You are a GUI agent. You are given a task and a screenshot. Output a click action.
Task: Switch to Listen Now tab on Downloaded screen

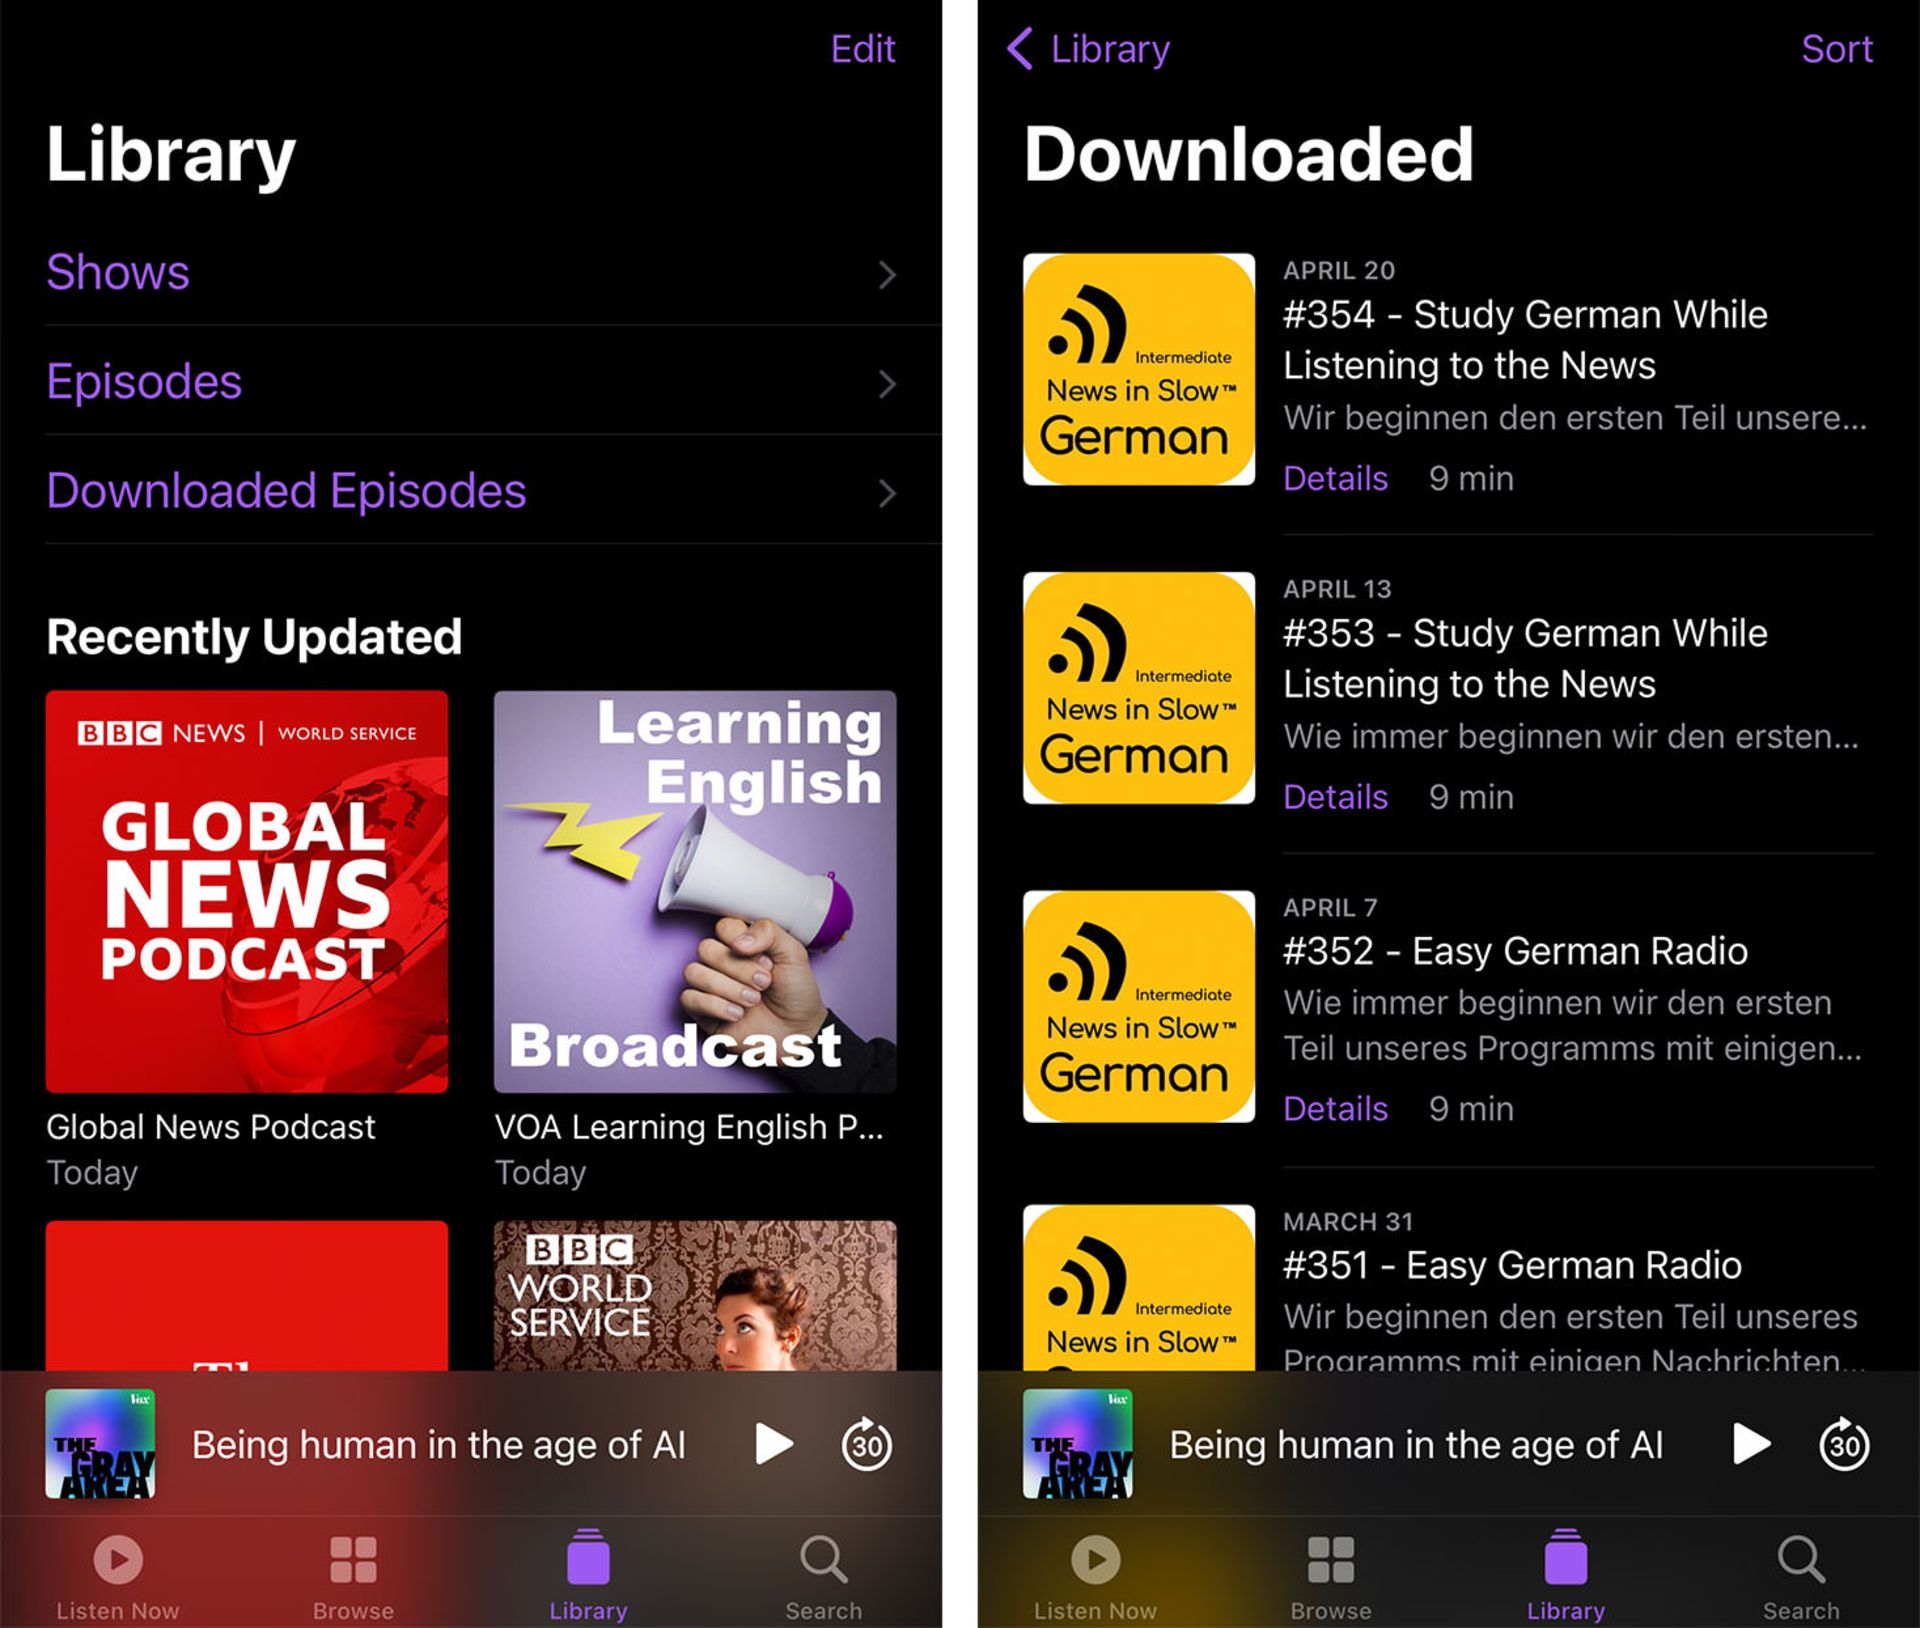(x=1095, y=1578)
